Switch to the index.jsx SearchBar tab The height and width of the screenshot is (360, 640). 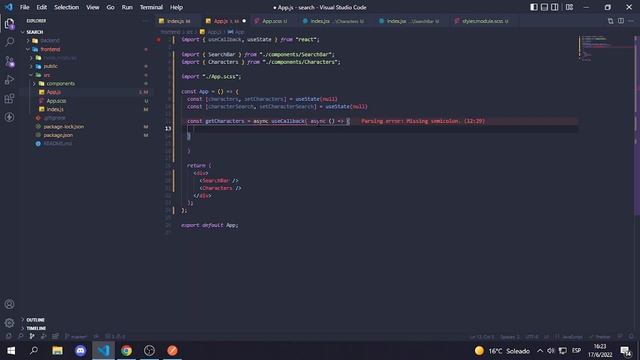click(411, 21)
